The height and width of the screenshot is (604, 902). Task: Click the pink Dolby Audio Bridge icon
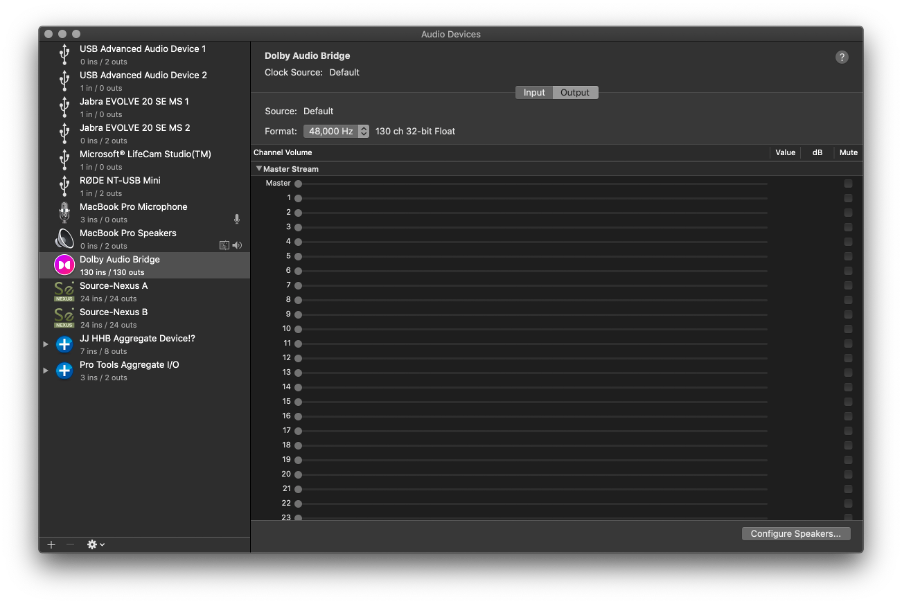pyautogui.click(x=64, y=265)
